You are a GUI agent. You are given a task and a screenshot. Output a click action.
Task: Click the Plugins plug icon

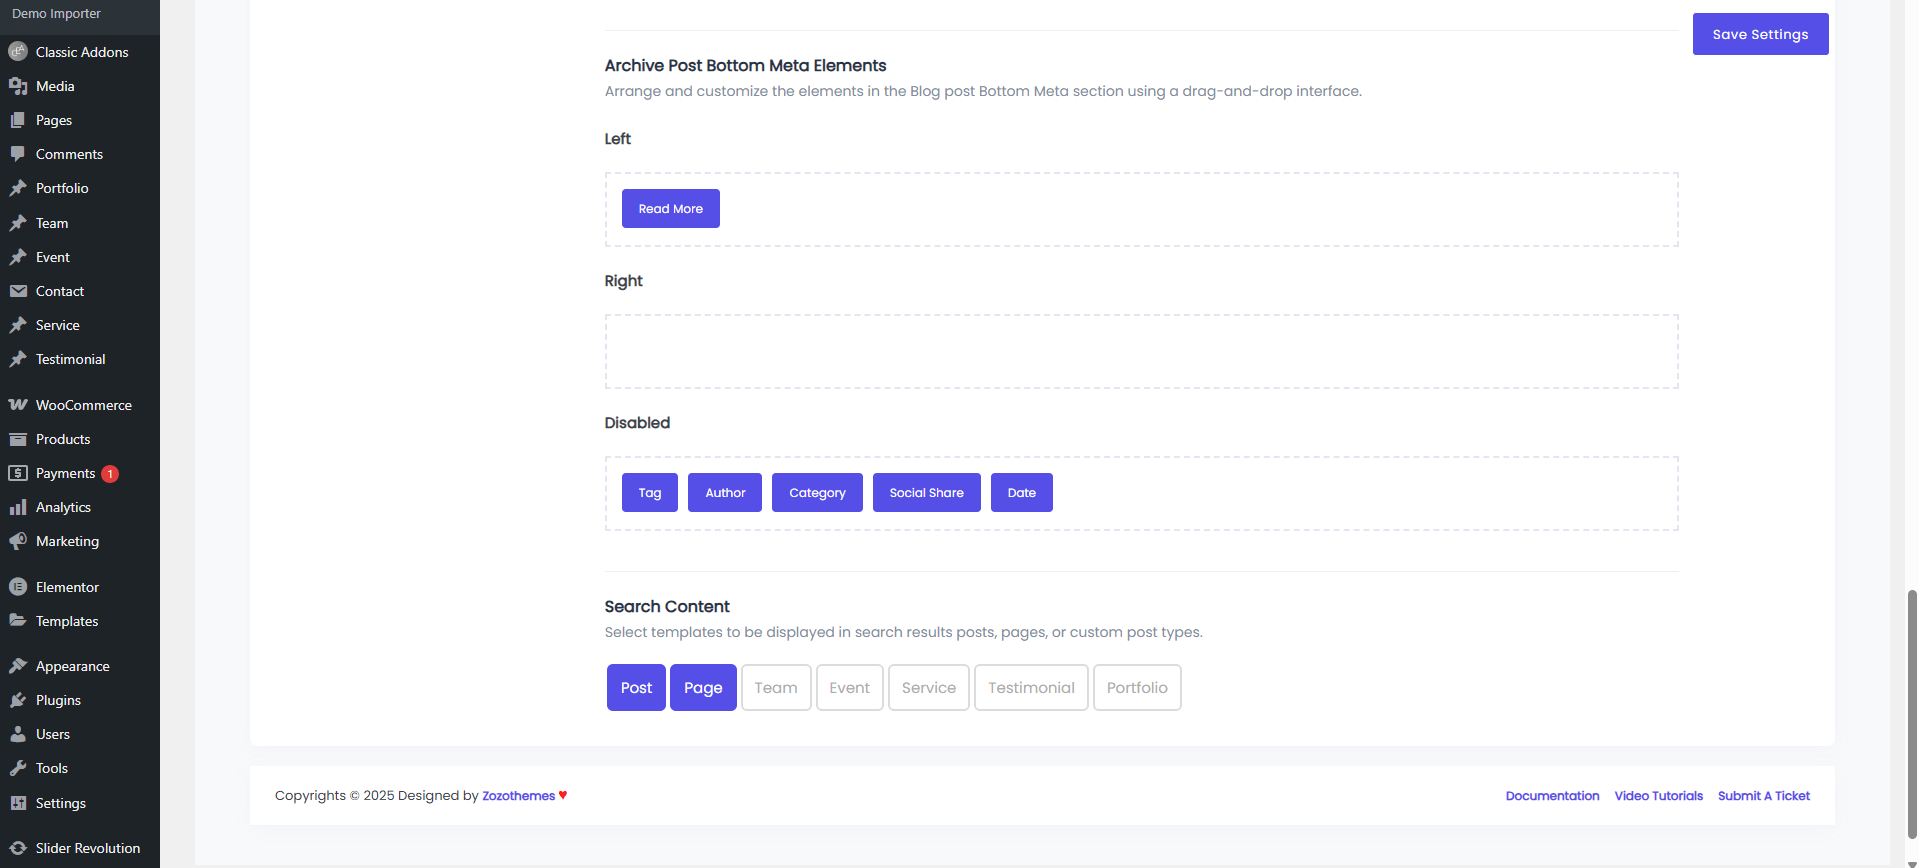tap(18, 700)
